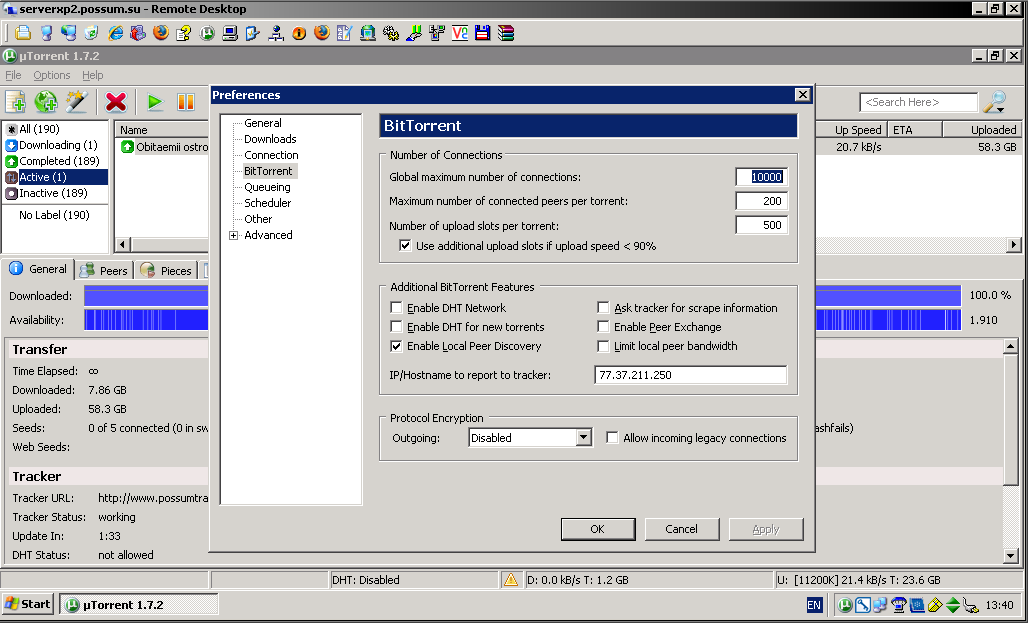1028x623 pixels.
Task: Click the green Start torrent play icon
Action: coord(155,102)
